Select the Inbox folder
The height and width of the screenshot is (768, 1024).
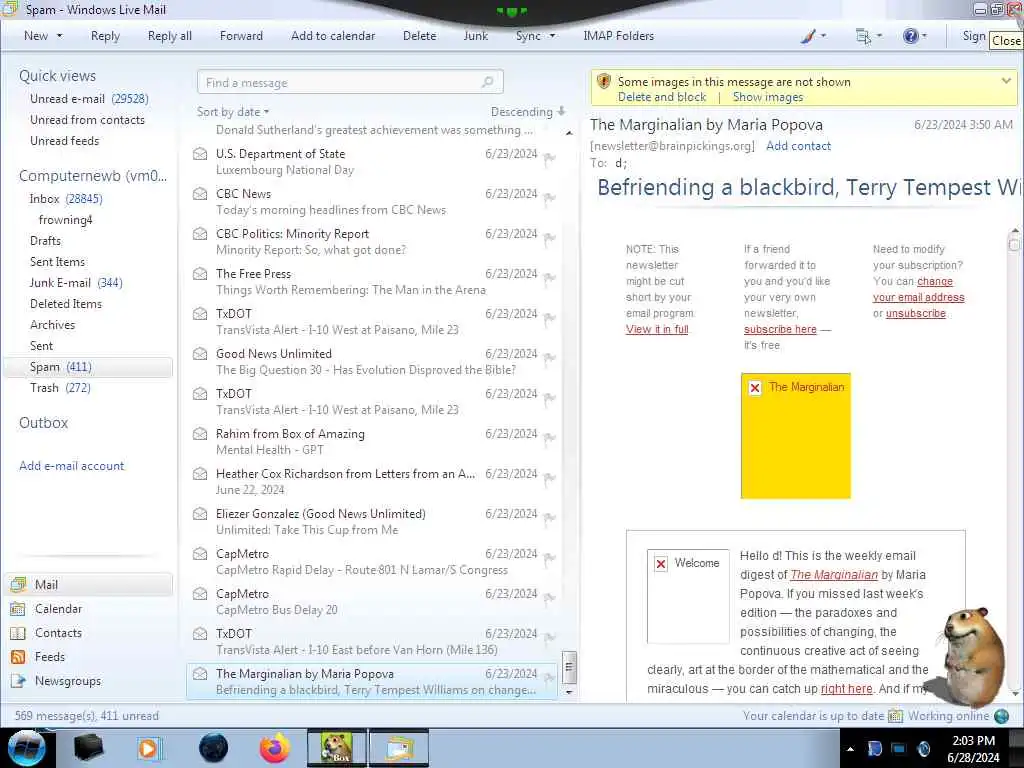(65, 199)
